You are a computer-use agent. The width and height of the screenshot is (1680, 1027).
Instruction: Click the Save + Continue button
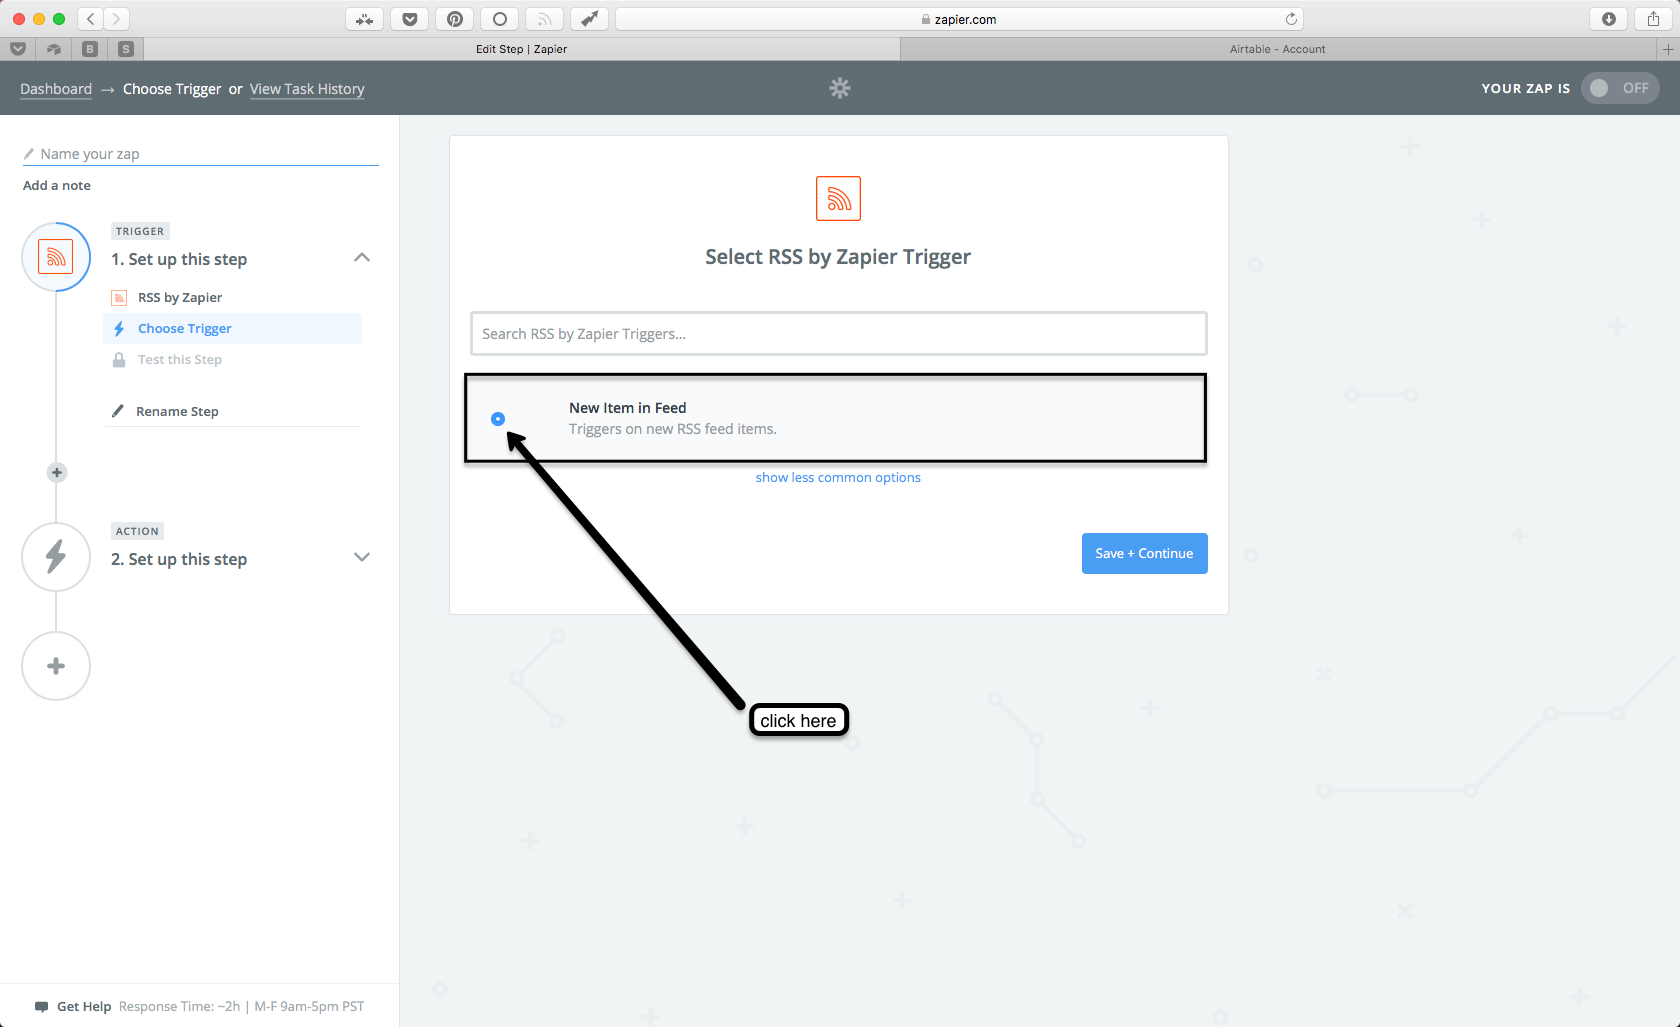pos(1144,553)
